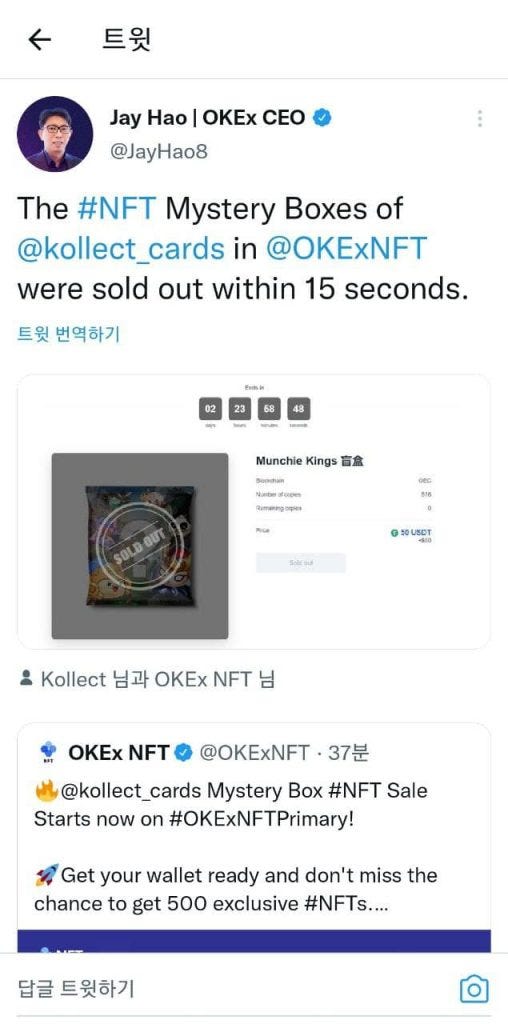
Task: Tap verified badge next to OKEx NFT
Action: coord(184,753)
